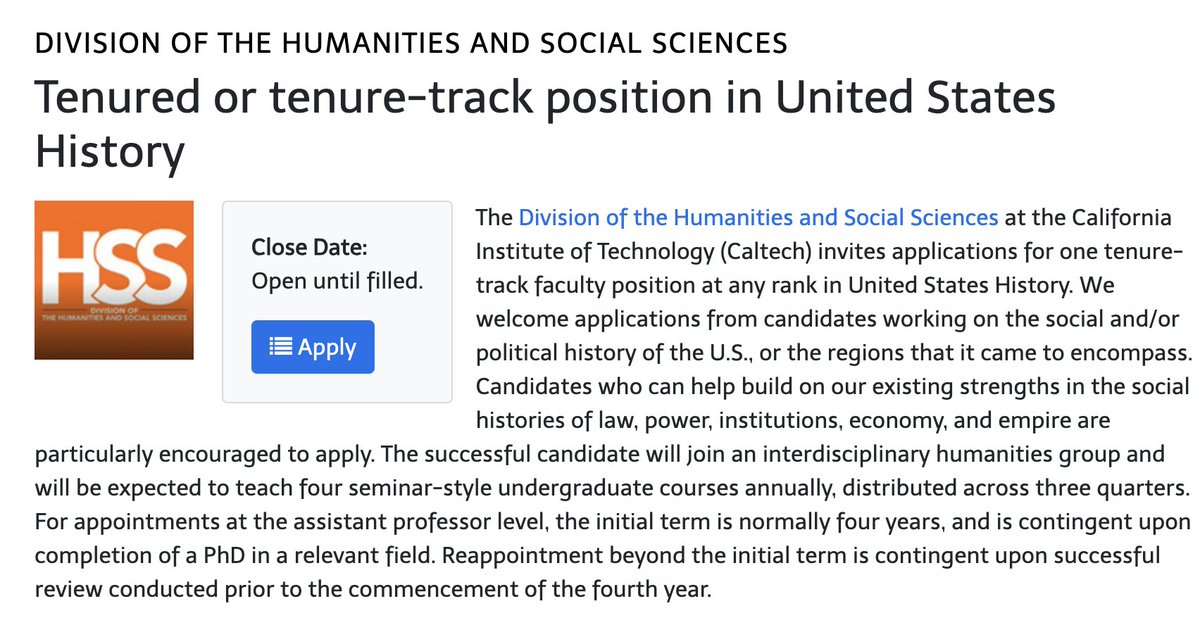Click the blue Apply button
1200x625 pixels.
coord(313,347)
